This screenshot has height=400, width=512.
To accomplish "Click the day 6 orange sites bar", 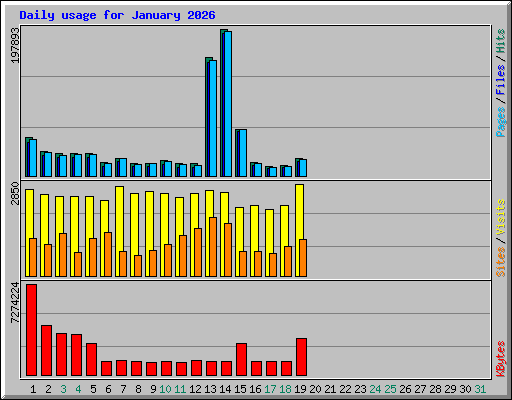I will point(108,254).
